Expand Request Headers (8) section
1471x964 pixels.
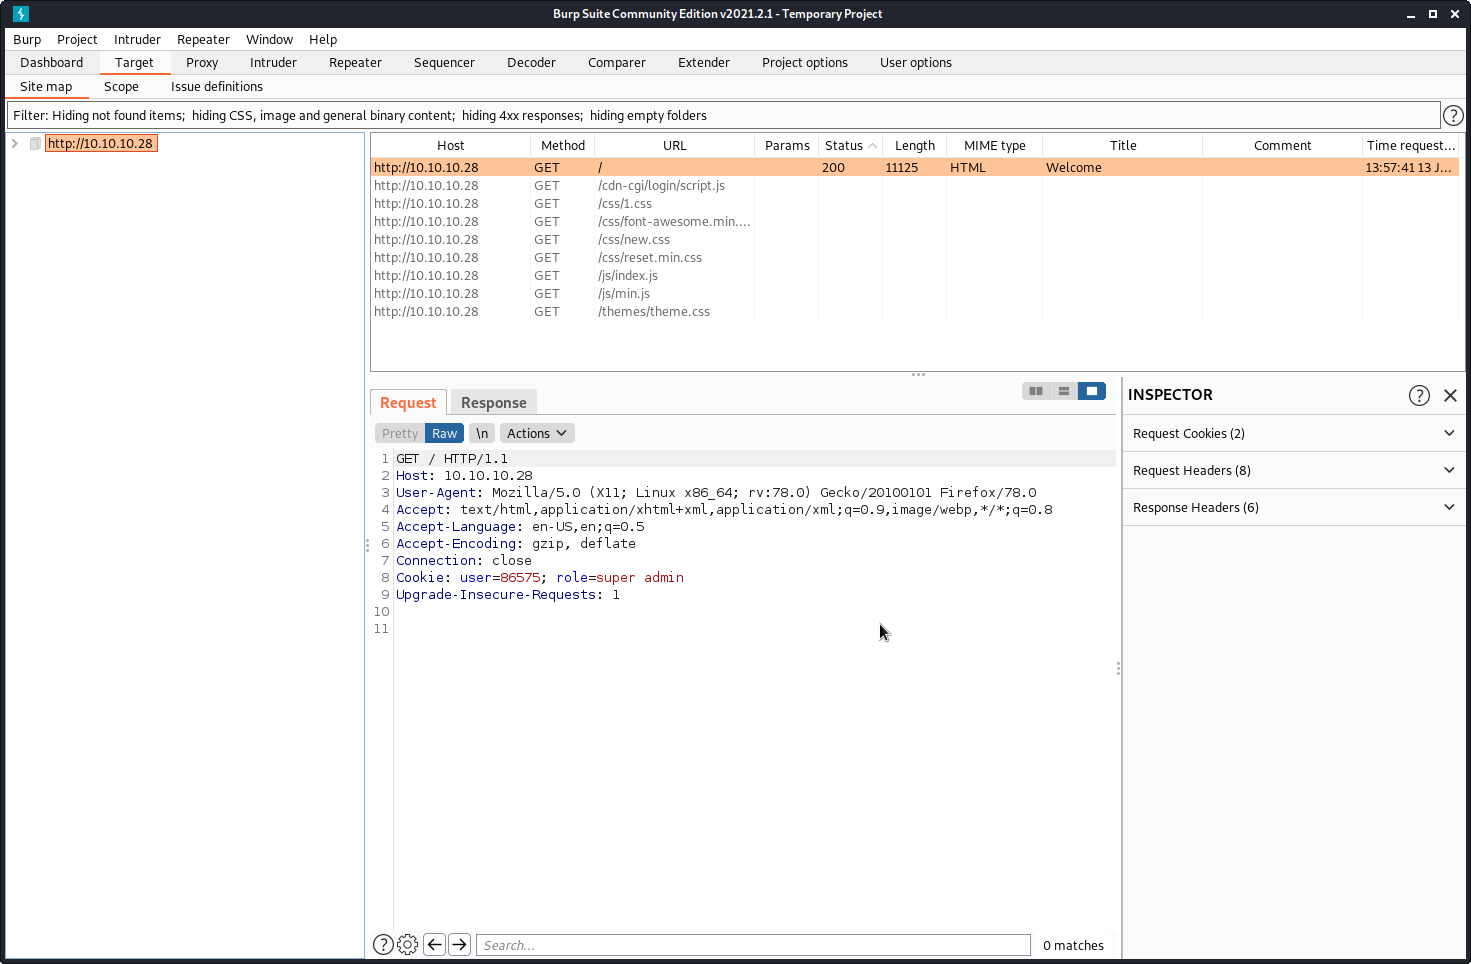click(1294, 470)
